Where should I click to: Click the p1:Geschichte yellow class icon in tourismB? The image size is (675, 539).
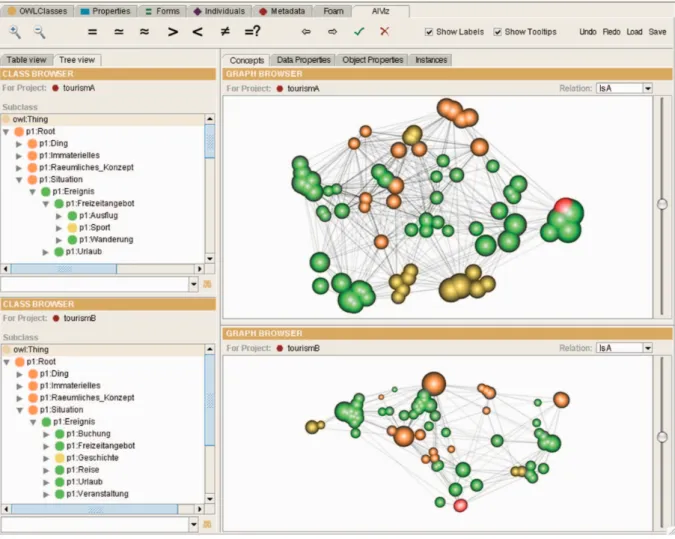point(60,458)
